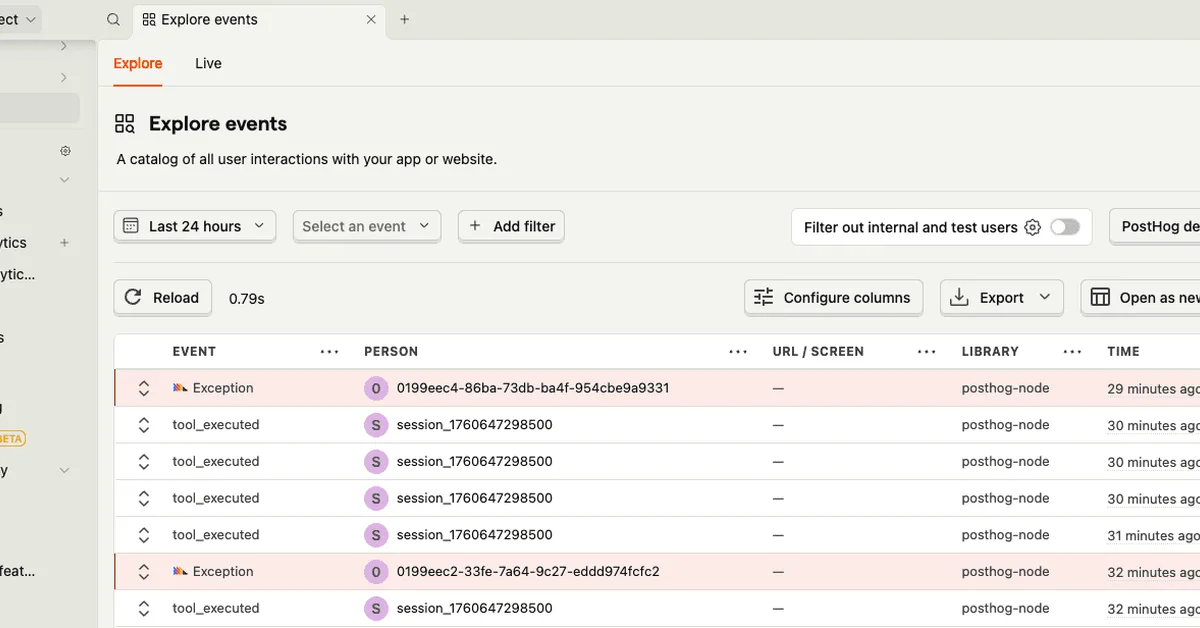This screenshot has height=628, width=1200.
Task: Click the download icon on the Export button
Action: pyautogui.click(x=960, y=297)
